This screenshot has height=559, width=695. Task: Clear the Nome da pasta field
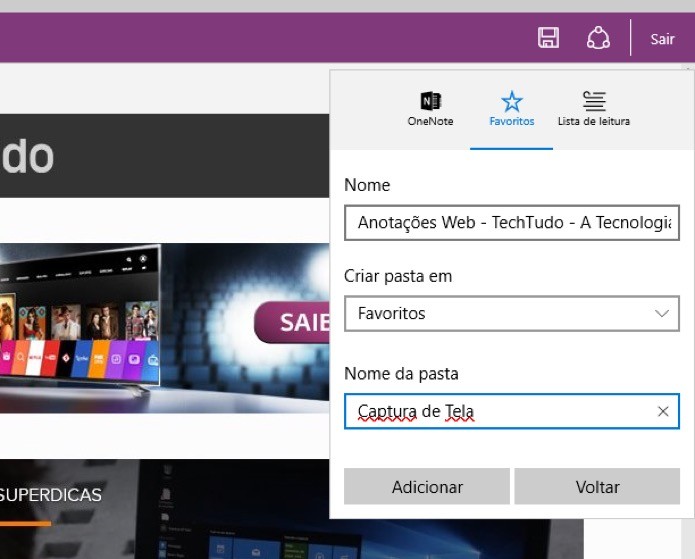(x=663, y=411)
